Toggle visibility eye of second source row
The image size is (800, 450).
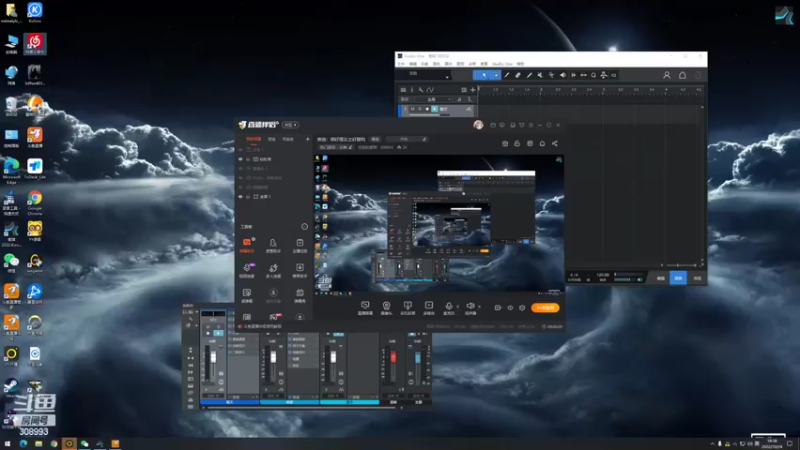coord(241,159)
